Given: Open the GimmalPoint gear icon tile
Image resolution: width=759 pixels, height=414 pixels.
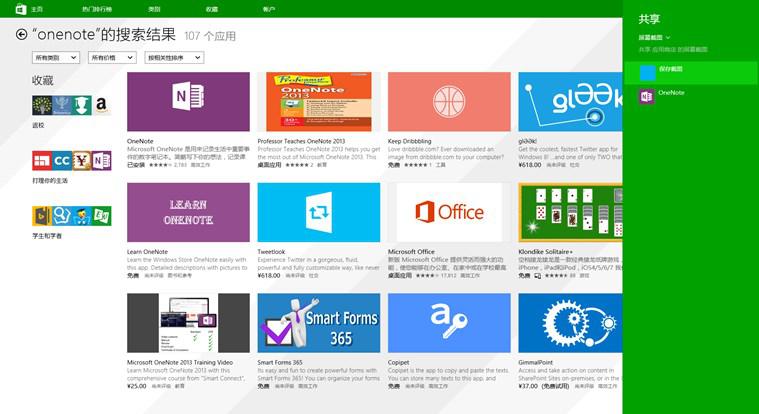Looking at the screenshot, I should point(570,322).
